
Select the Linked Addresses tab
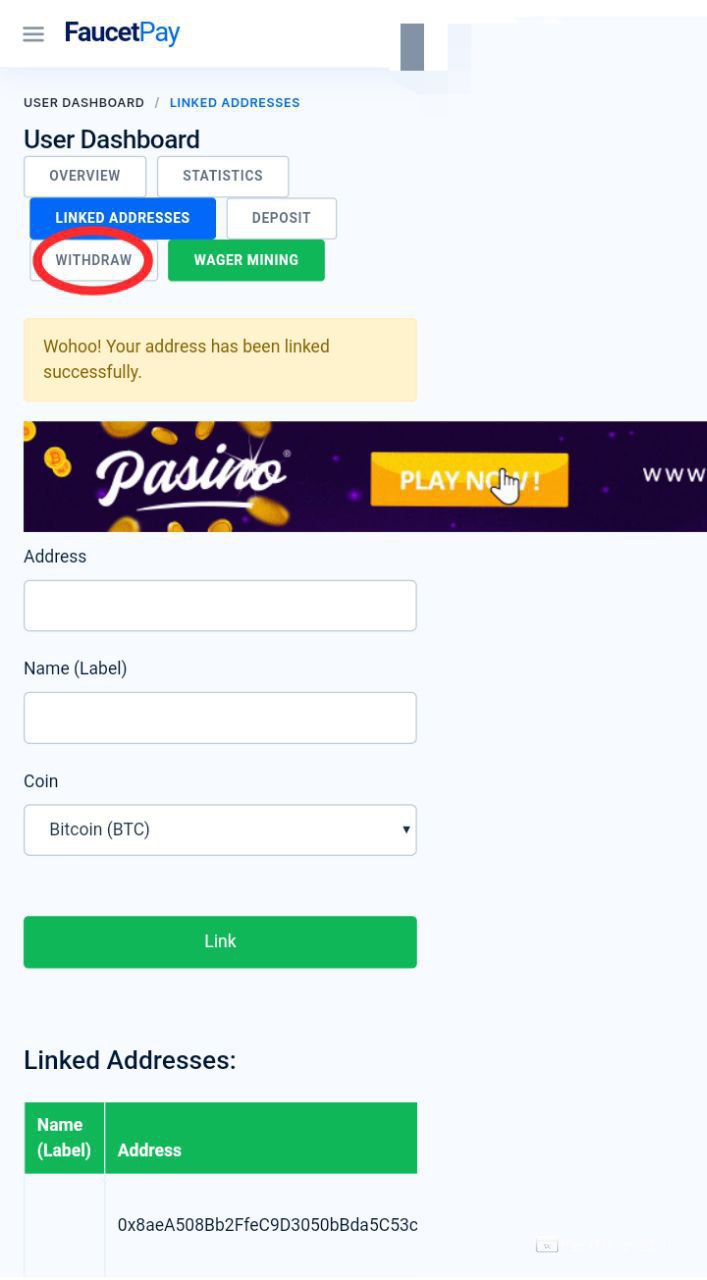coord(122,218)
